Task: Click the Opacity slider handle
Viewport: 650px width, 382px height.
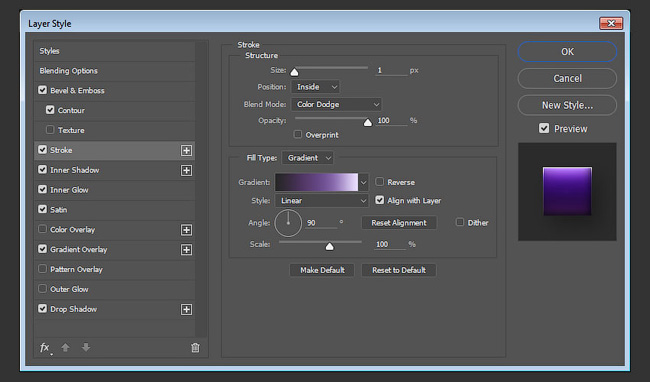Action: [368, 122]
